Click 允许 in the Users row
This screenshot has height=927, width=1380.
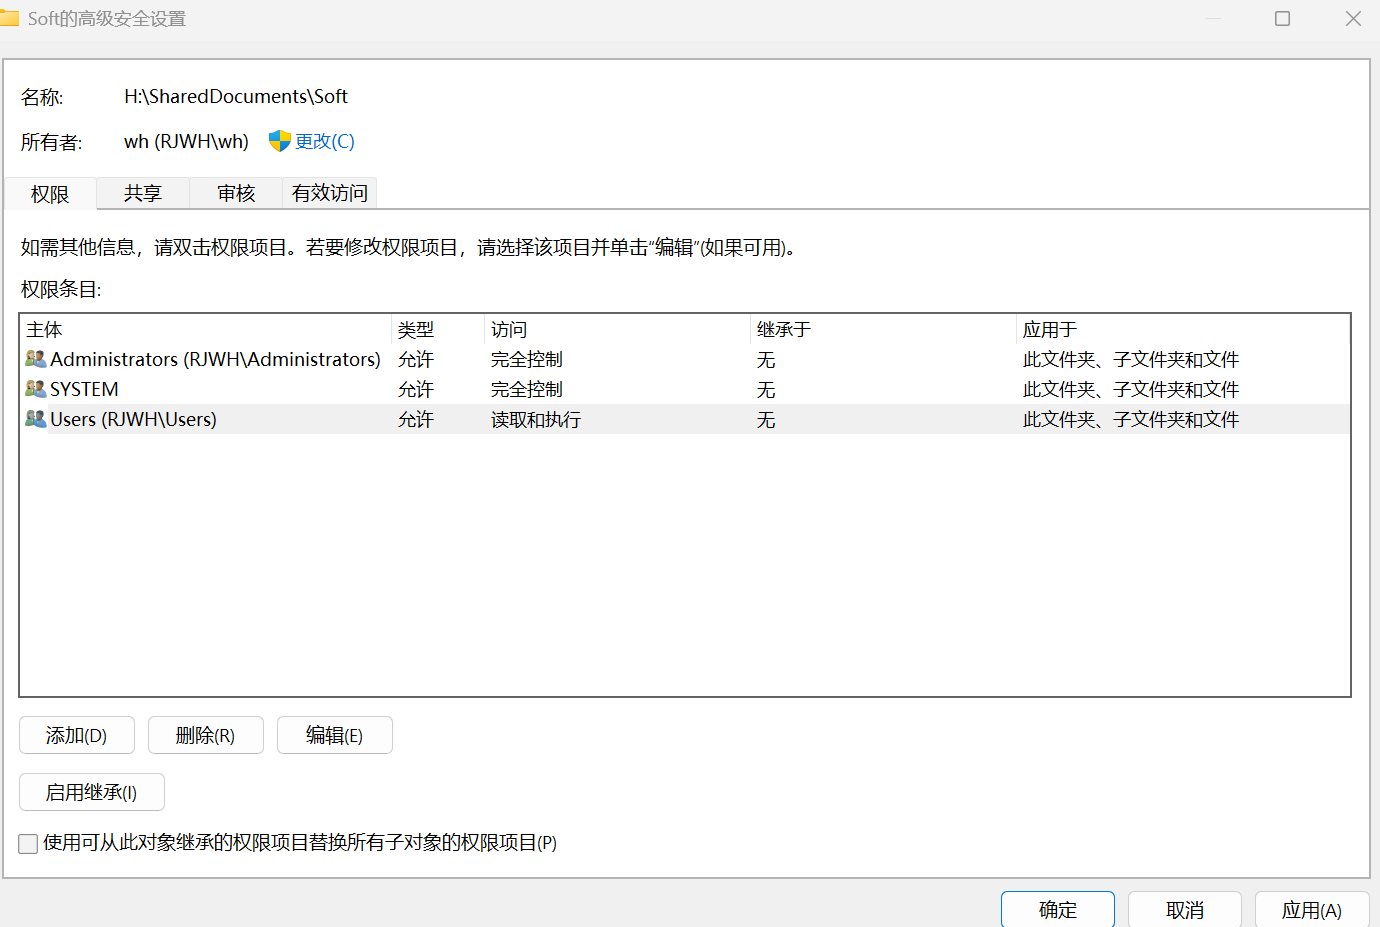pyautogui.click(x=416, y=419)
